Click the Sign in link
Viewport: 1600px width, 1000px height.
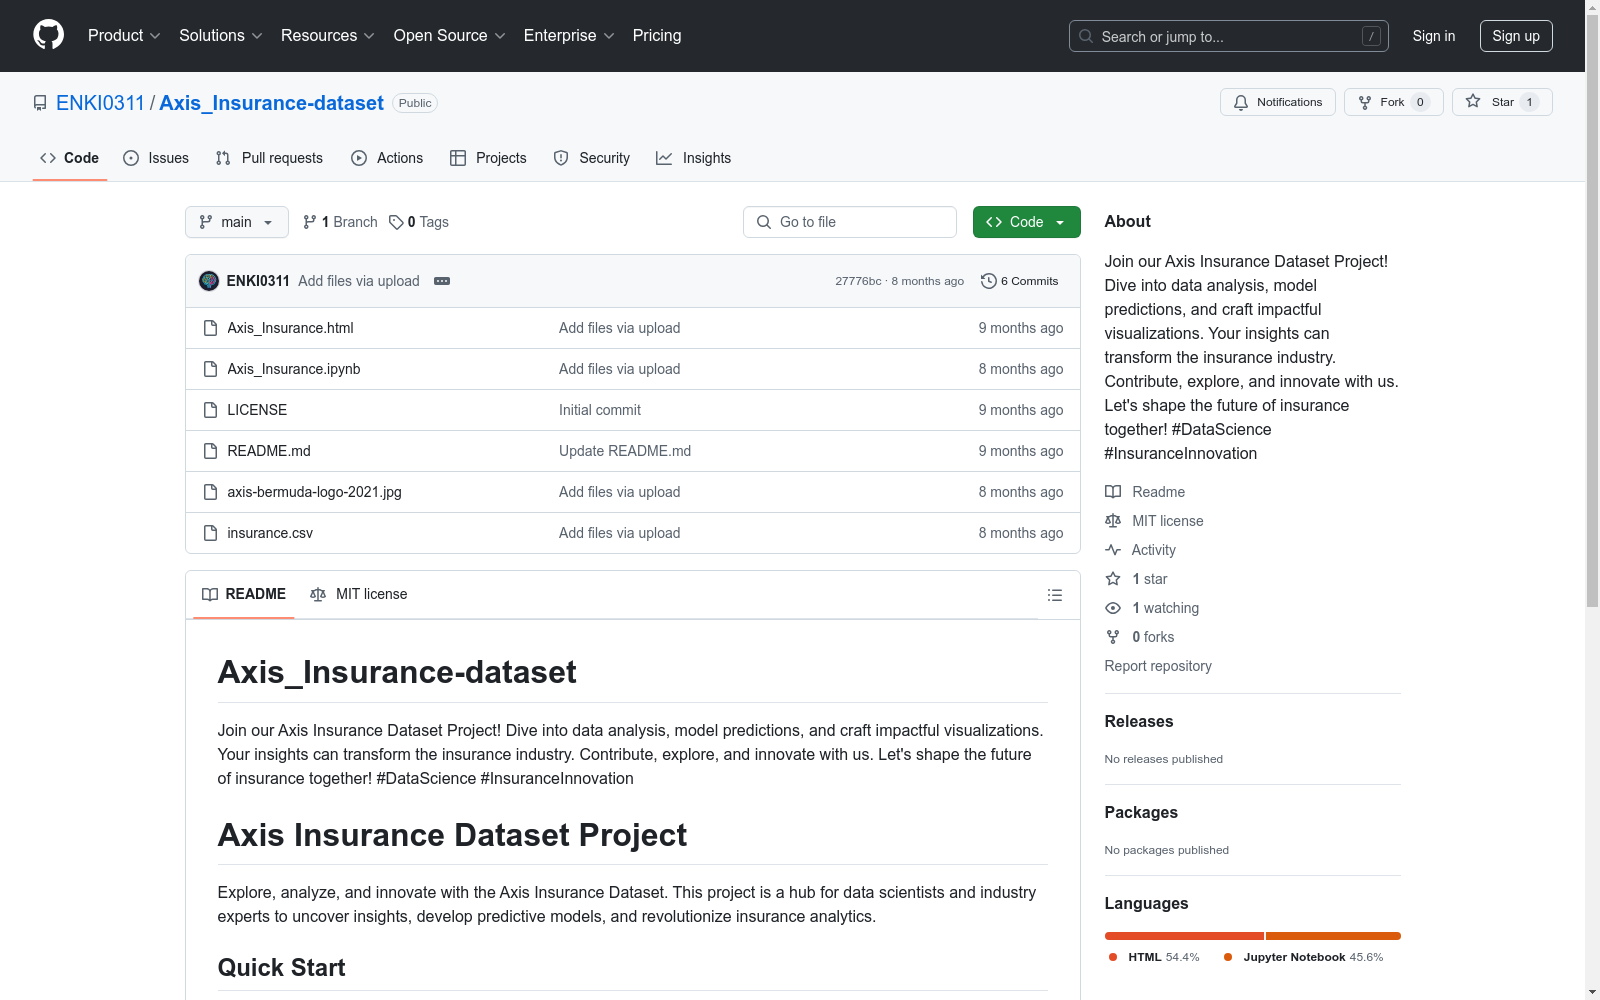coord(1434,36)
